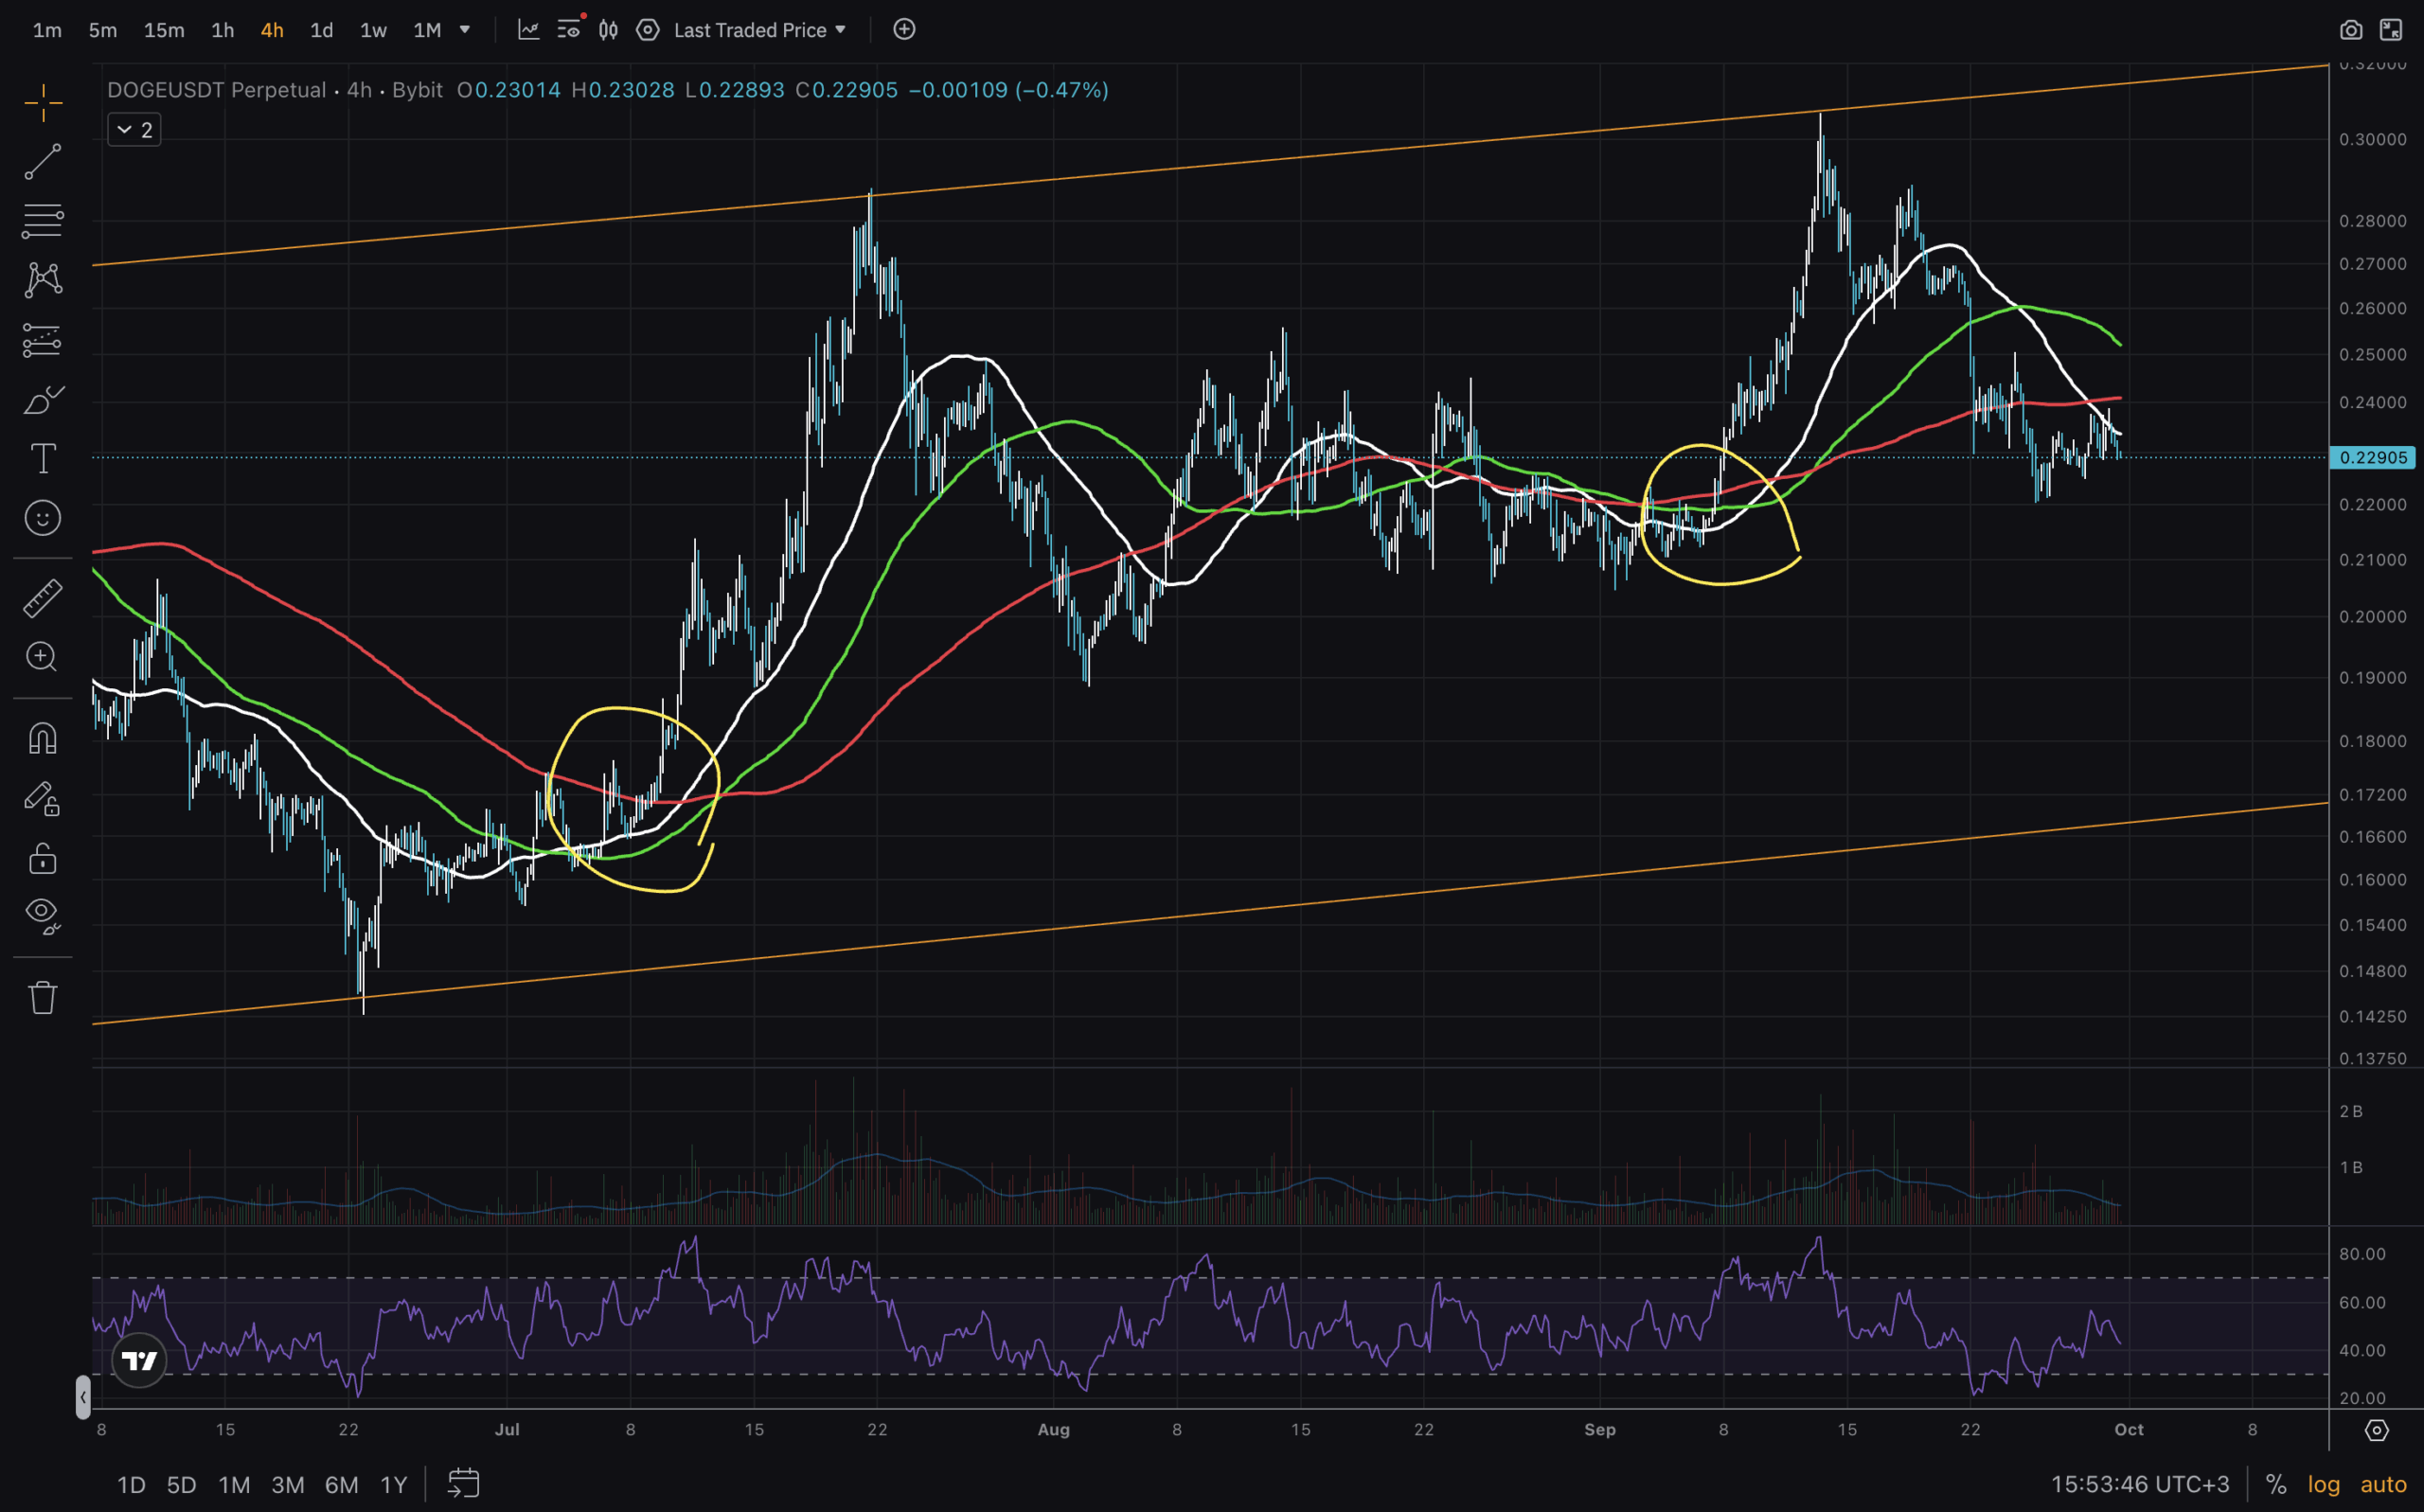The height and width of the screenshot is (1512, 2424).
Task: Hide all drawings with eye icon
Action: pos(42,913)
